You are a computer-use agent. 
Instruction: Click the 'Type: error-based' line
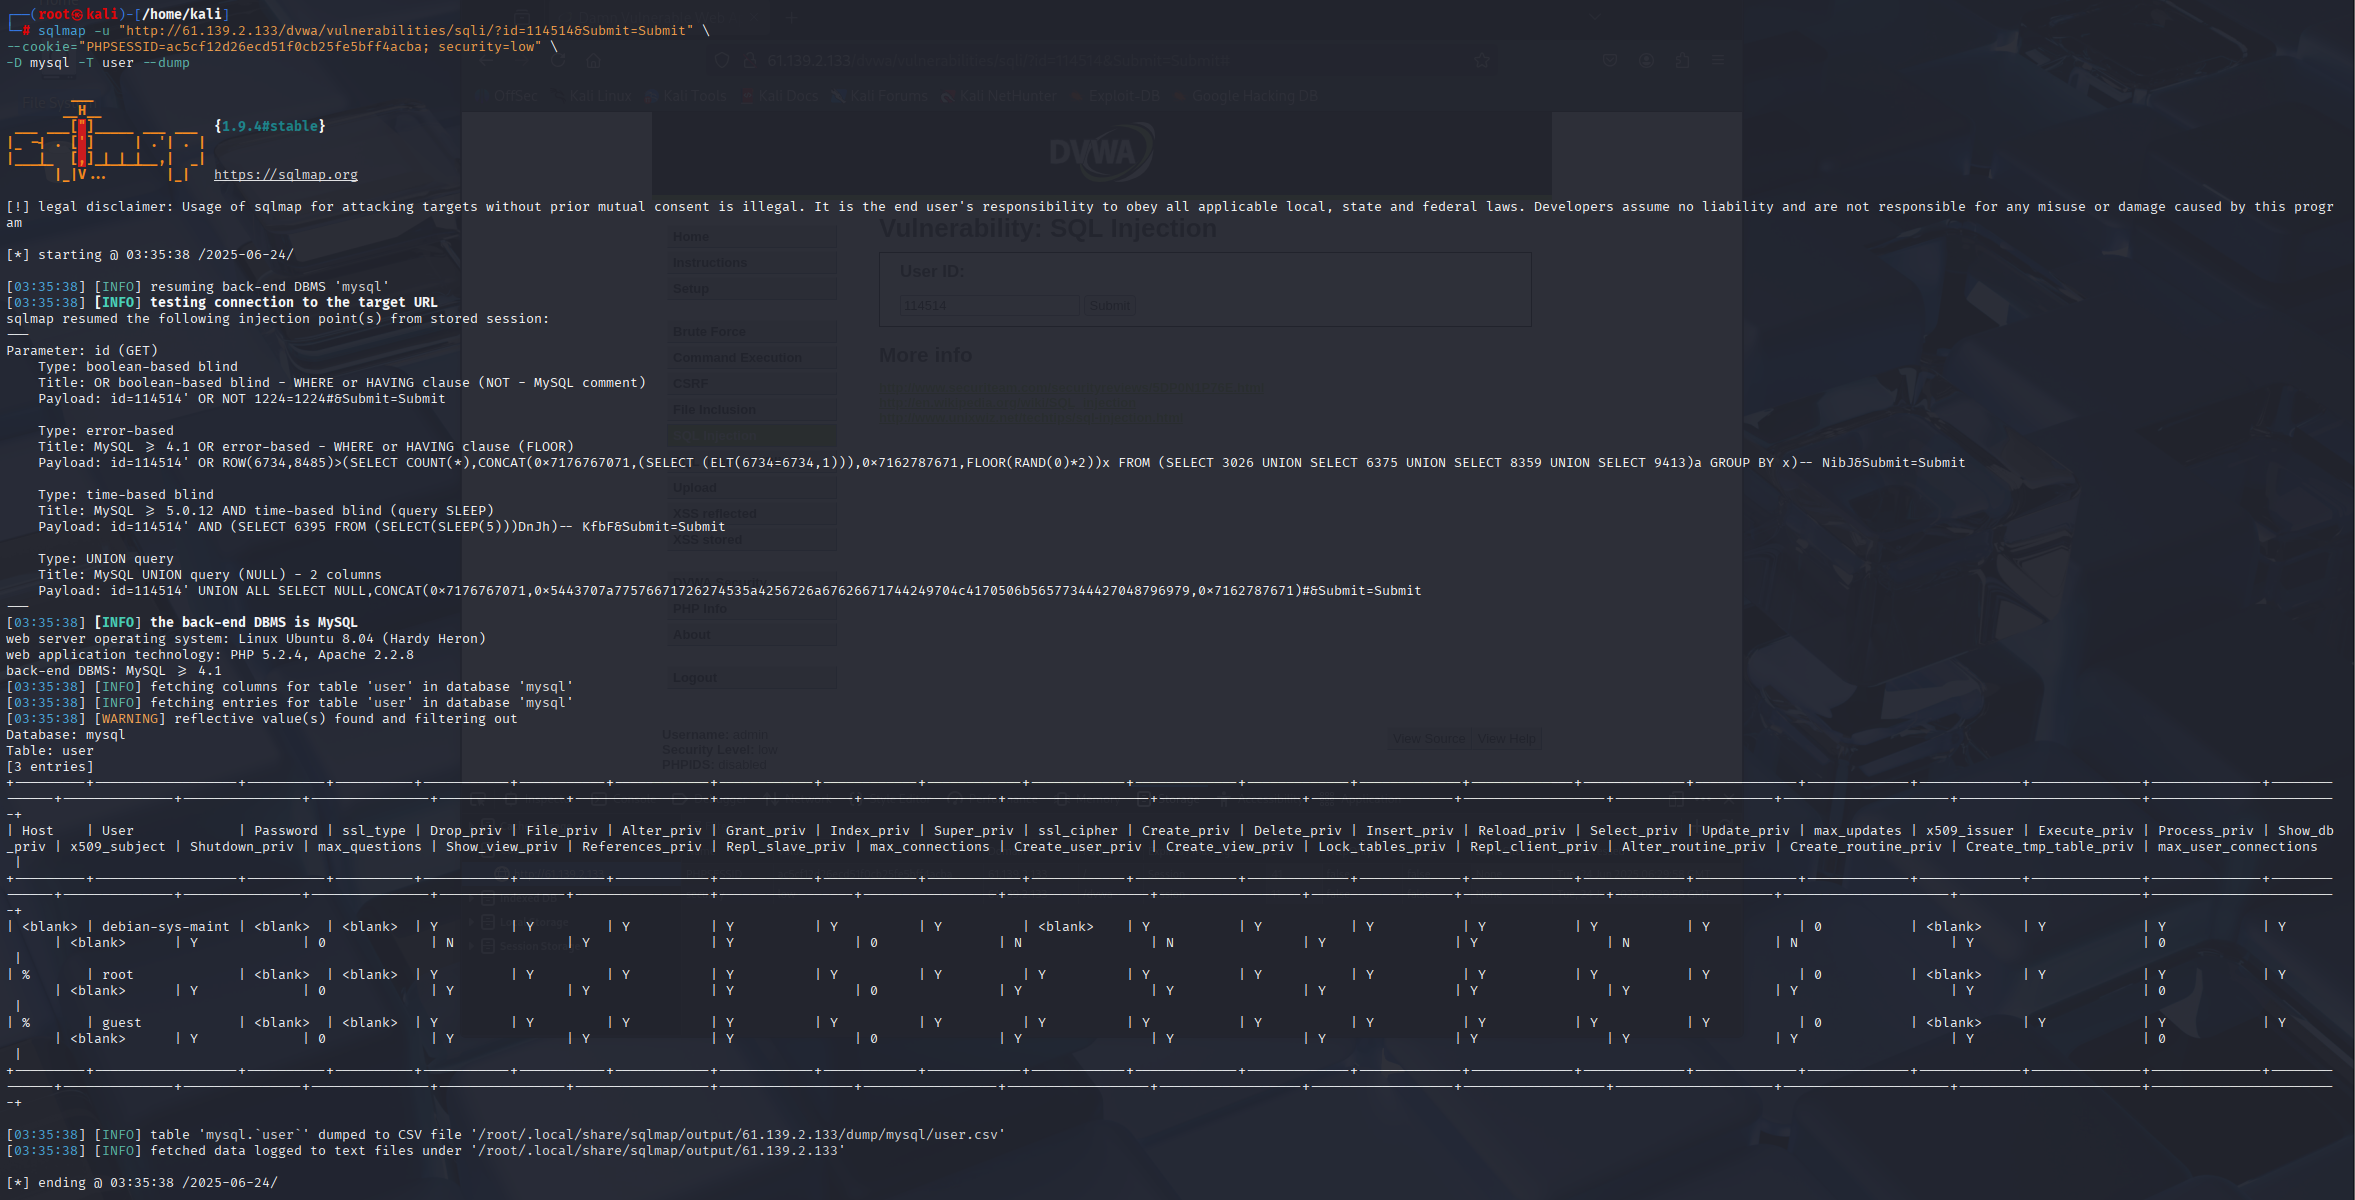click(106, 431)
